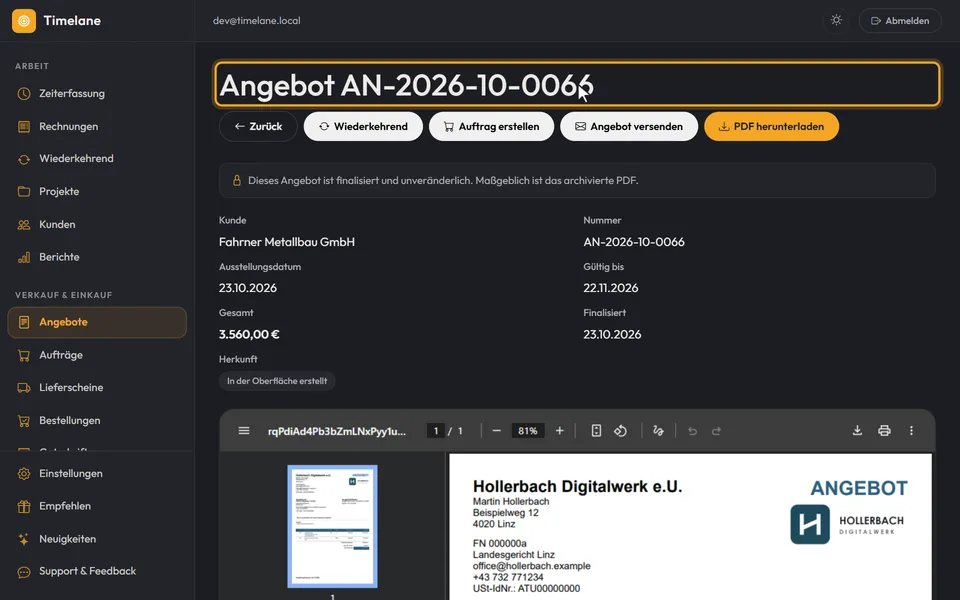Viewport: 960px width, 600px height.
Task: Click the Hollerbach Digitalwerk logo in PDF
Action: pyautogui.click(x=847, y=525)
